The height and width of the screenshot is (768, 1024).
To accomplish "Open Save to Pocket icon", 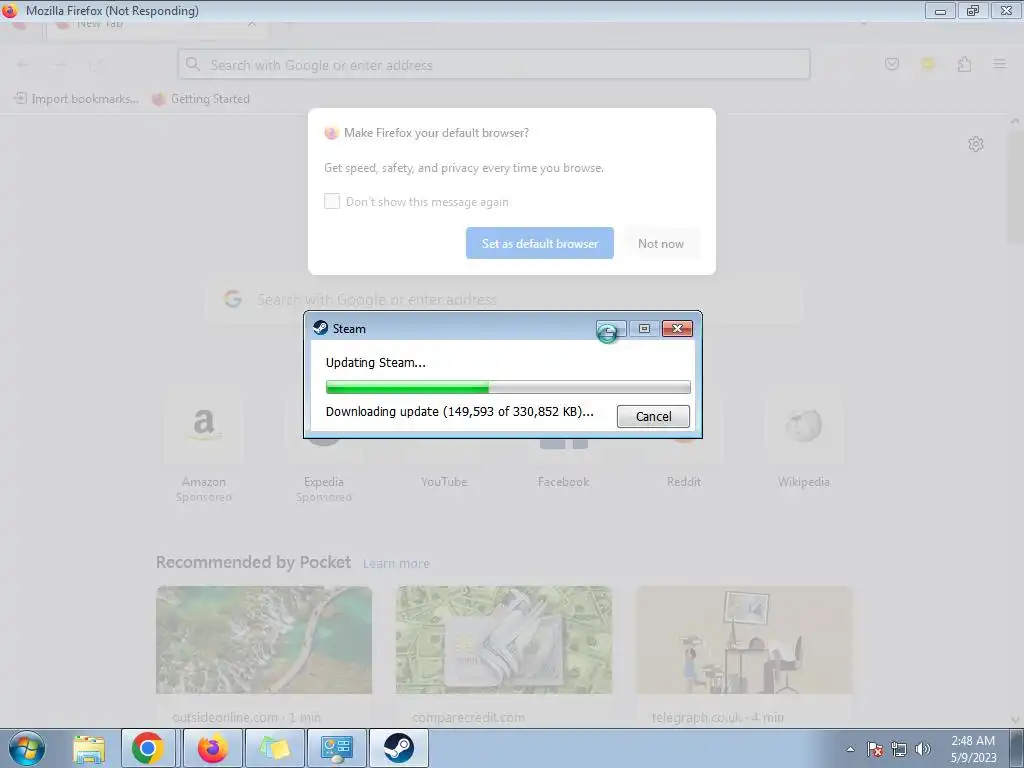I will [x=891, y=64].
